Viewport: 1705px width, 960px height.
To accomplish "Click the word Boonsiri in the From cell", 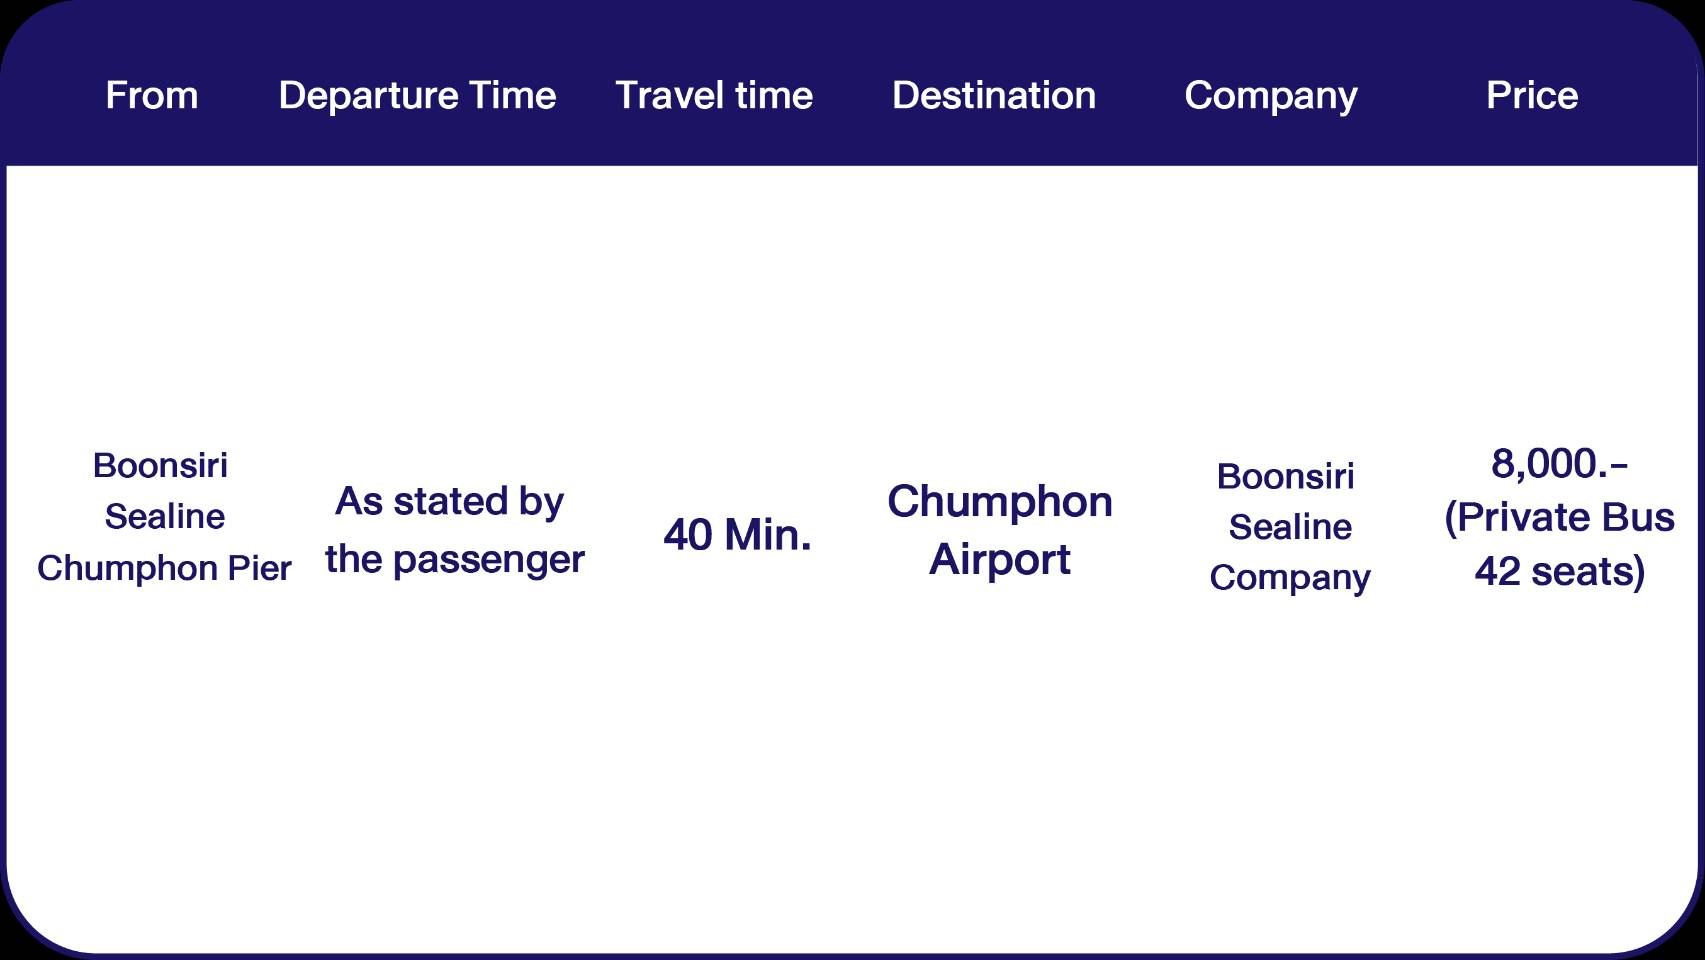I will [x=160, y=466].
